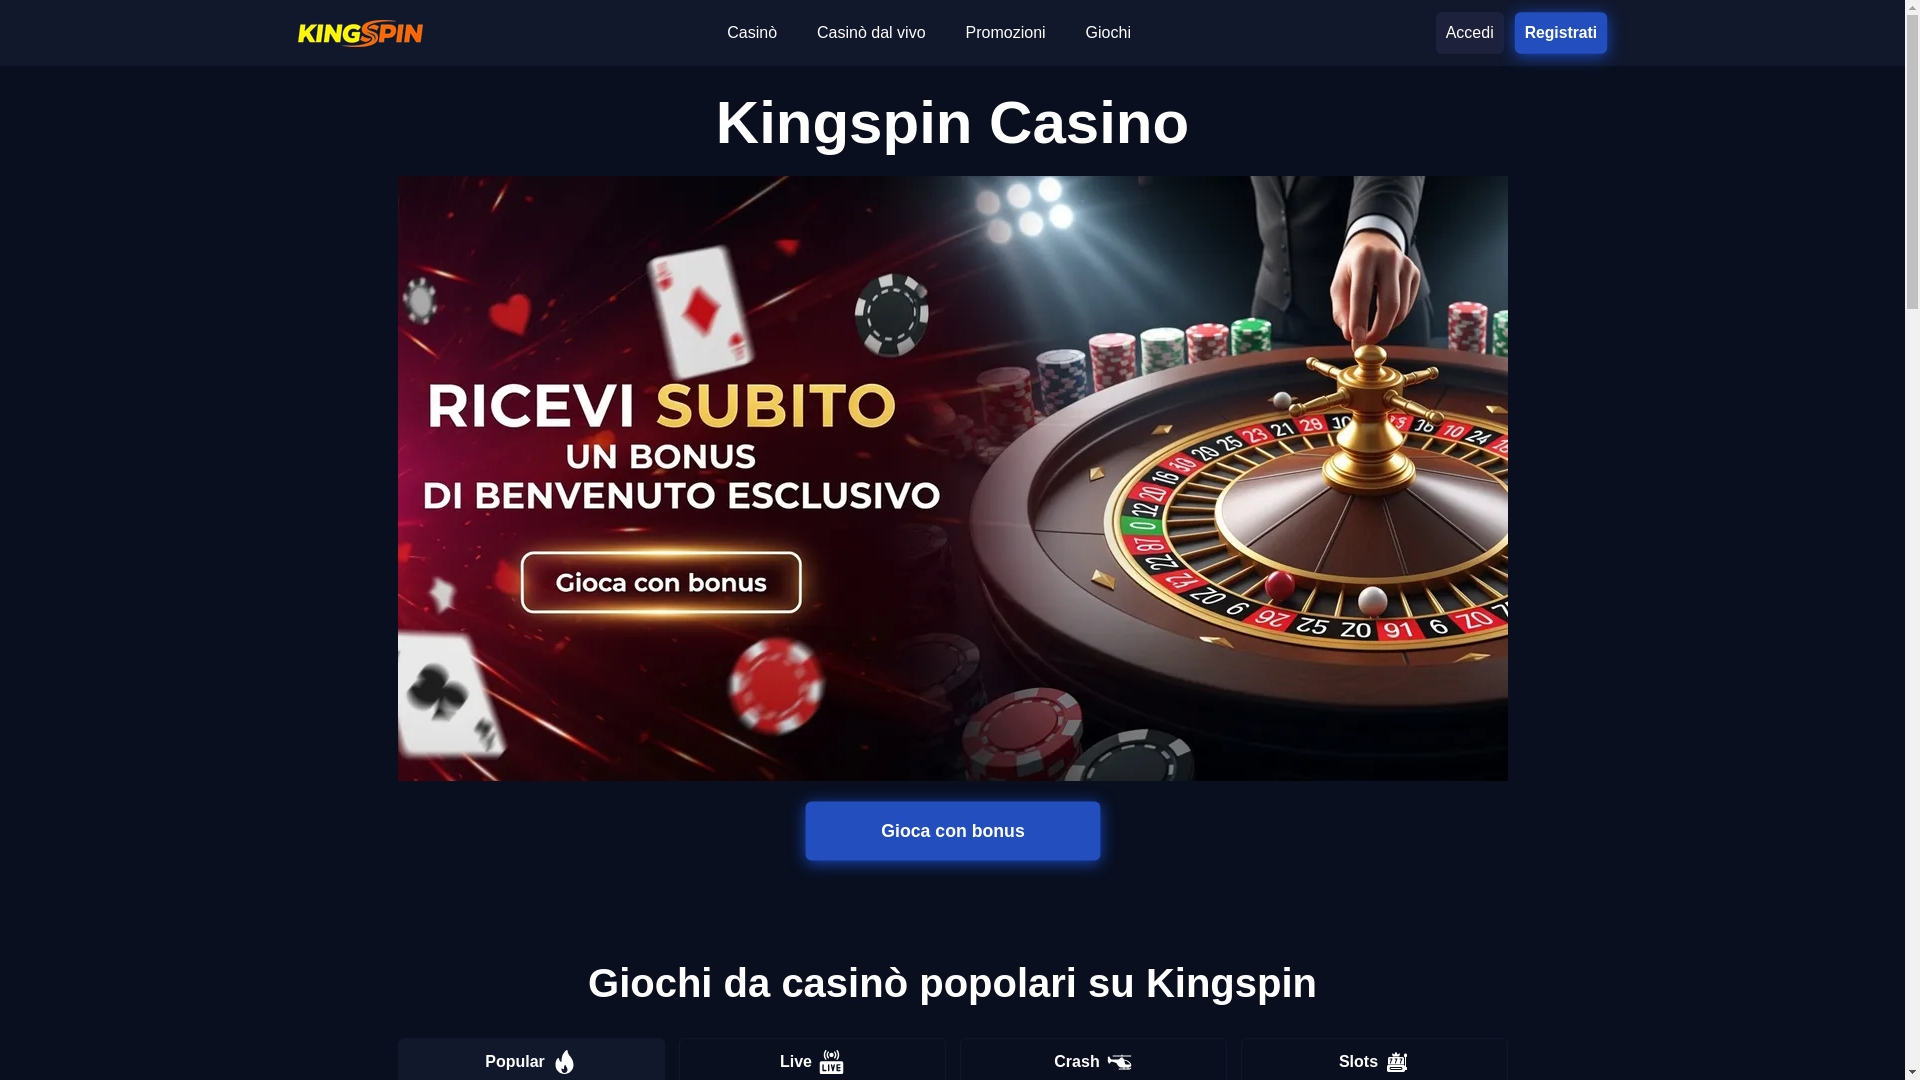Switch to the Popular games tab
Image resolution: width=1920 pixels, height=1080 pixels.
coord(531,1060)
